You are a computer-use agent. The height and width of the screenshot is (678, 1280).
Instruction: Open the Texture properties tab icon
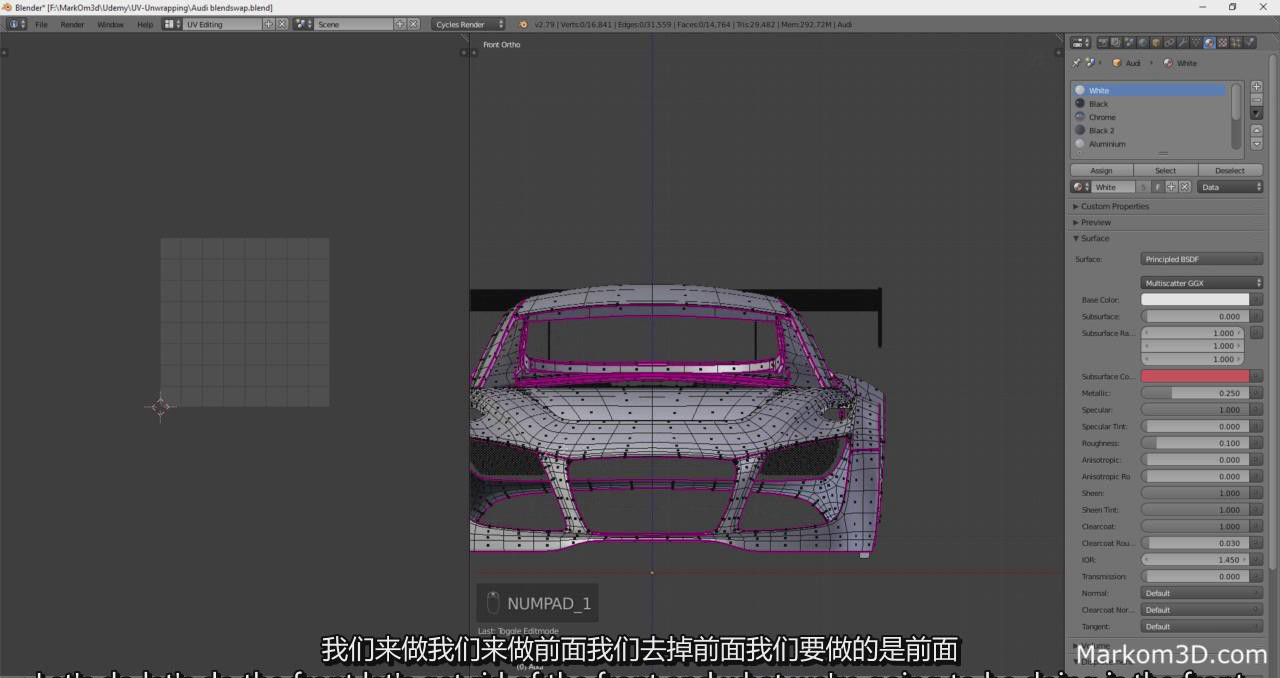[x=1222, y=43]
